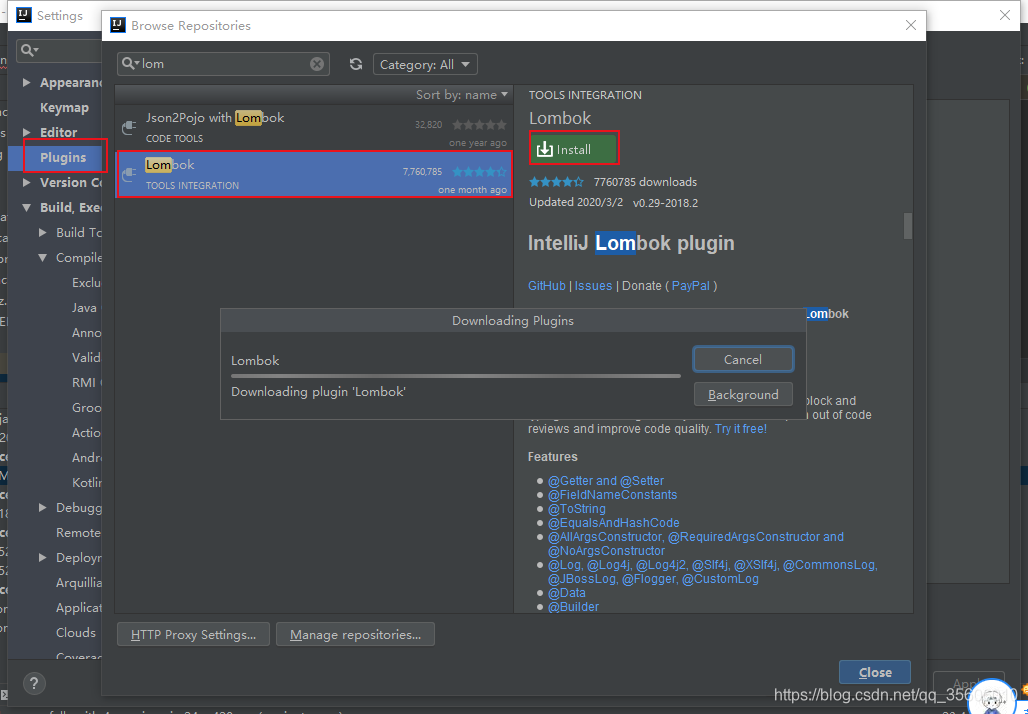Screen dimensions: 1028x714
Task: Click the Lombok download progress bar
Action: coord(456,376)
